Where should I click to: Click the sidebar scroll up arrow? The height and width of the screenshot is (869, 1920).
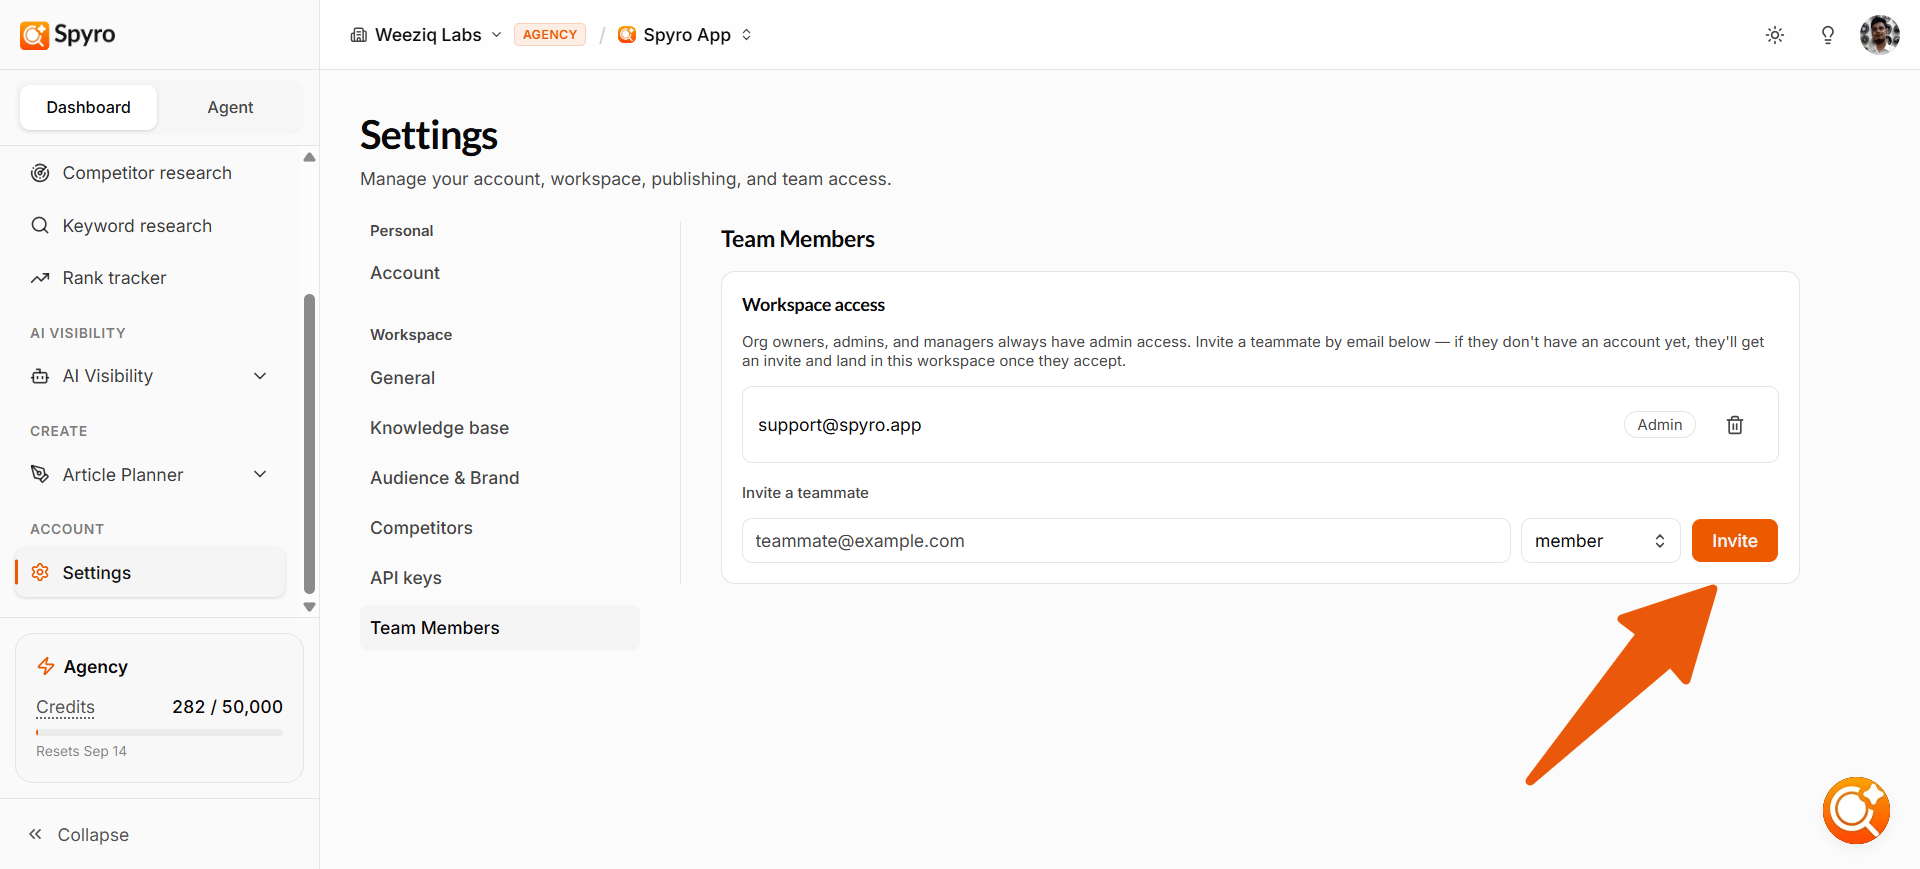(309, 157)
